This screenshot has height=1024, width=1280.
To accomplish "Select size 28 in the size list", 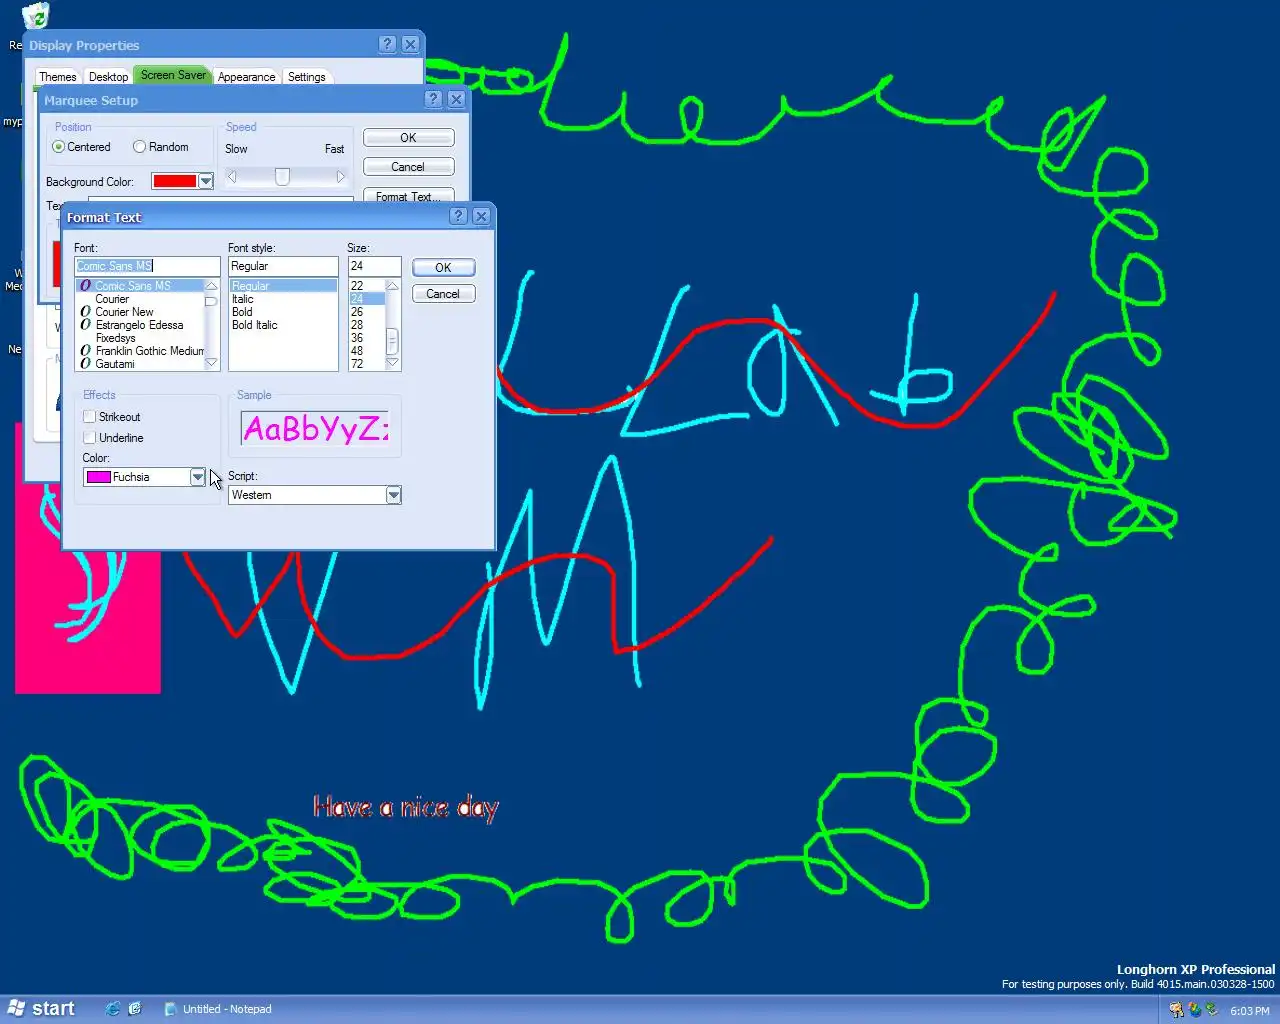I will point(367,325).
